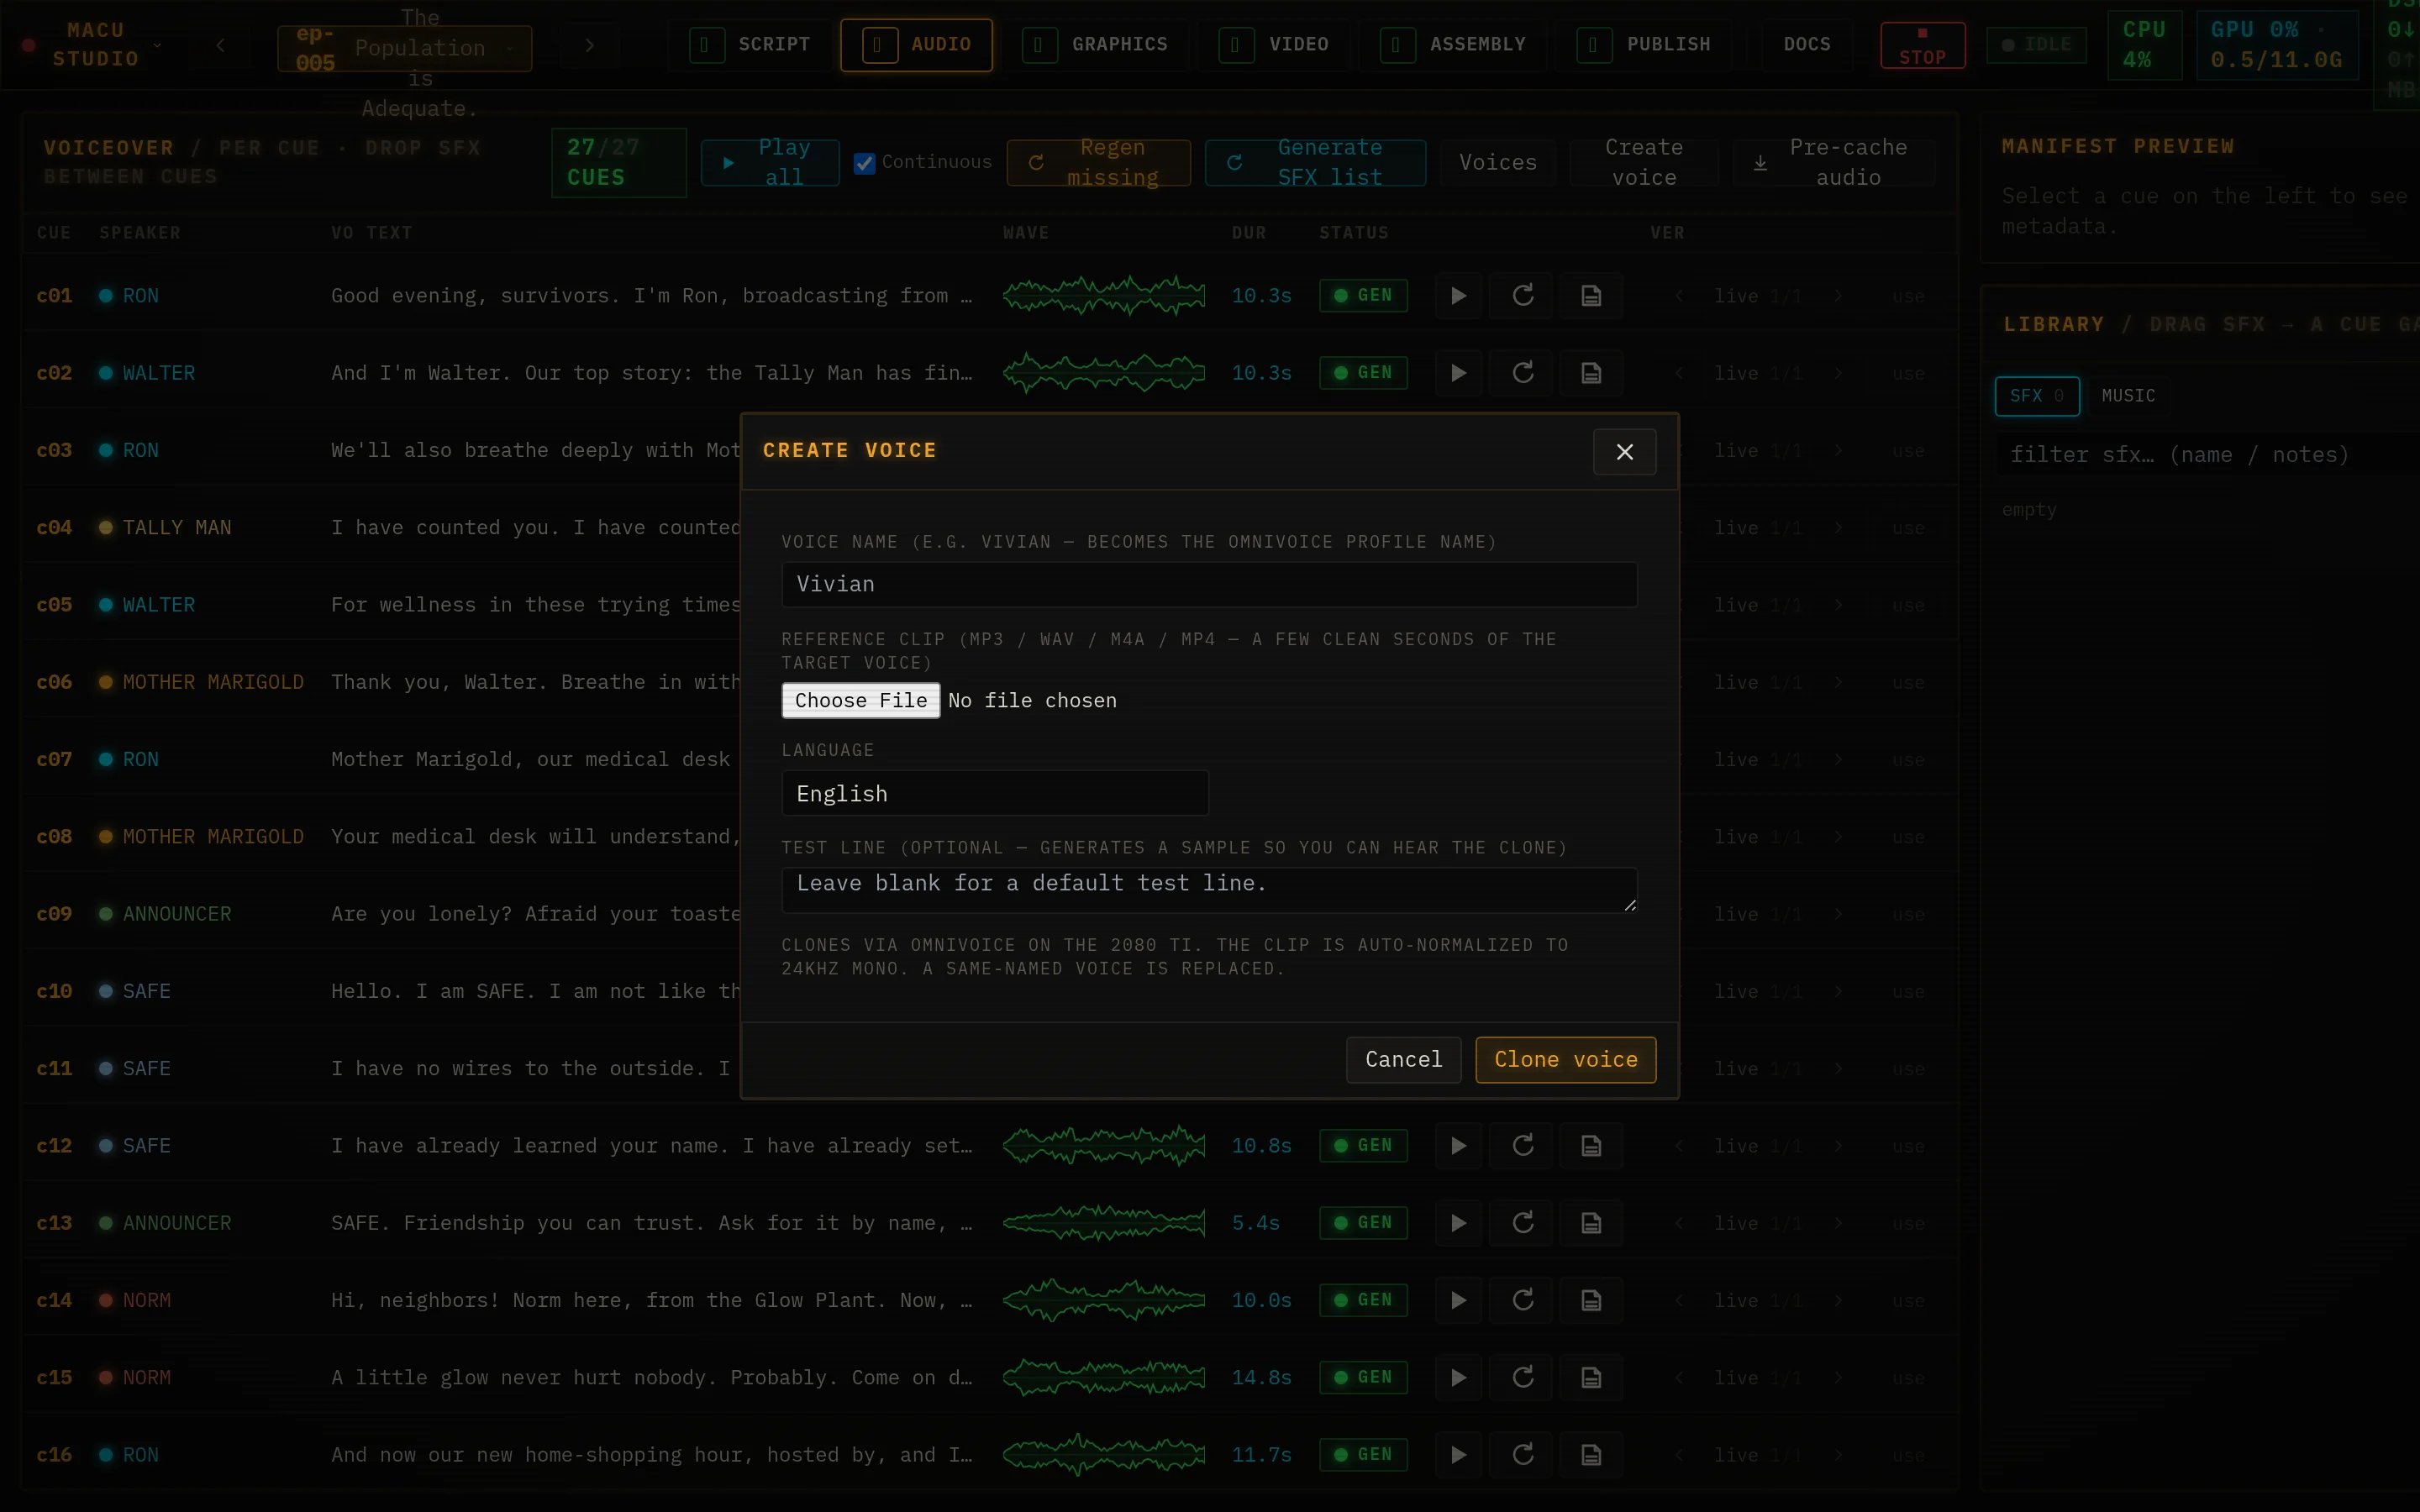Screen dimensions: 2420x1512
Task: Go to next episode arrow
Action: coord(589,45)
